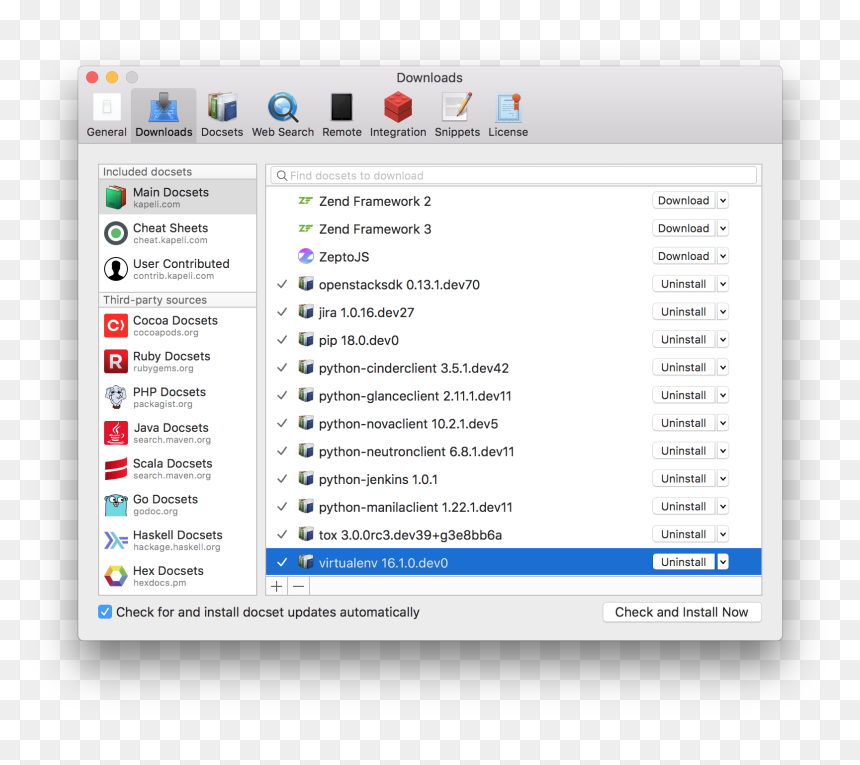Select the Ruby Docsets icon
The height and width of the screenshot is (765, 860).
pyautogui.click(x=116, y=361)
